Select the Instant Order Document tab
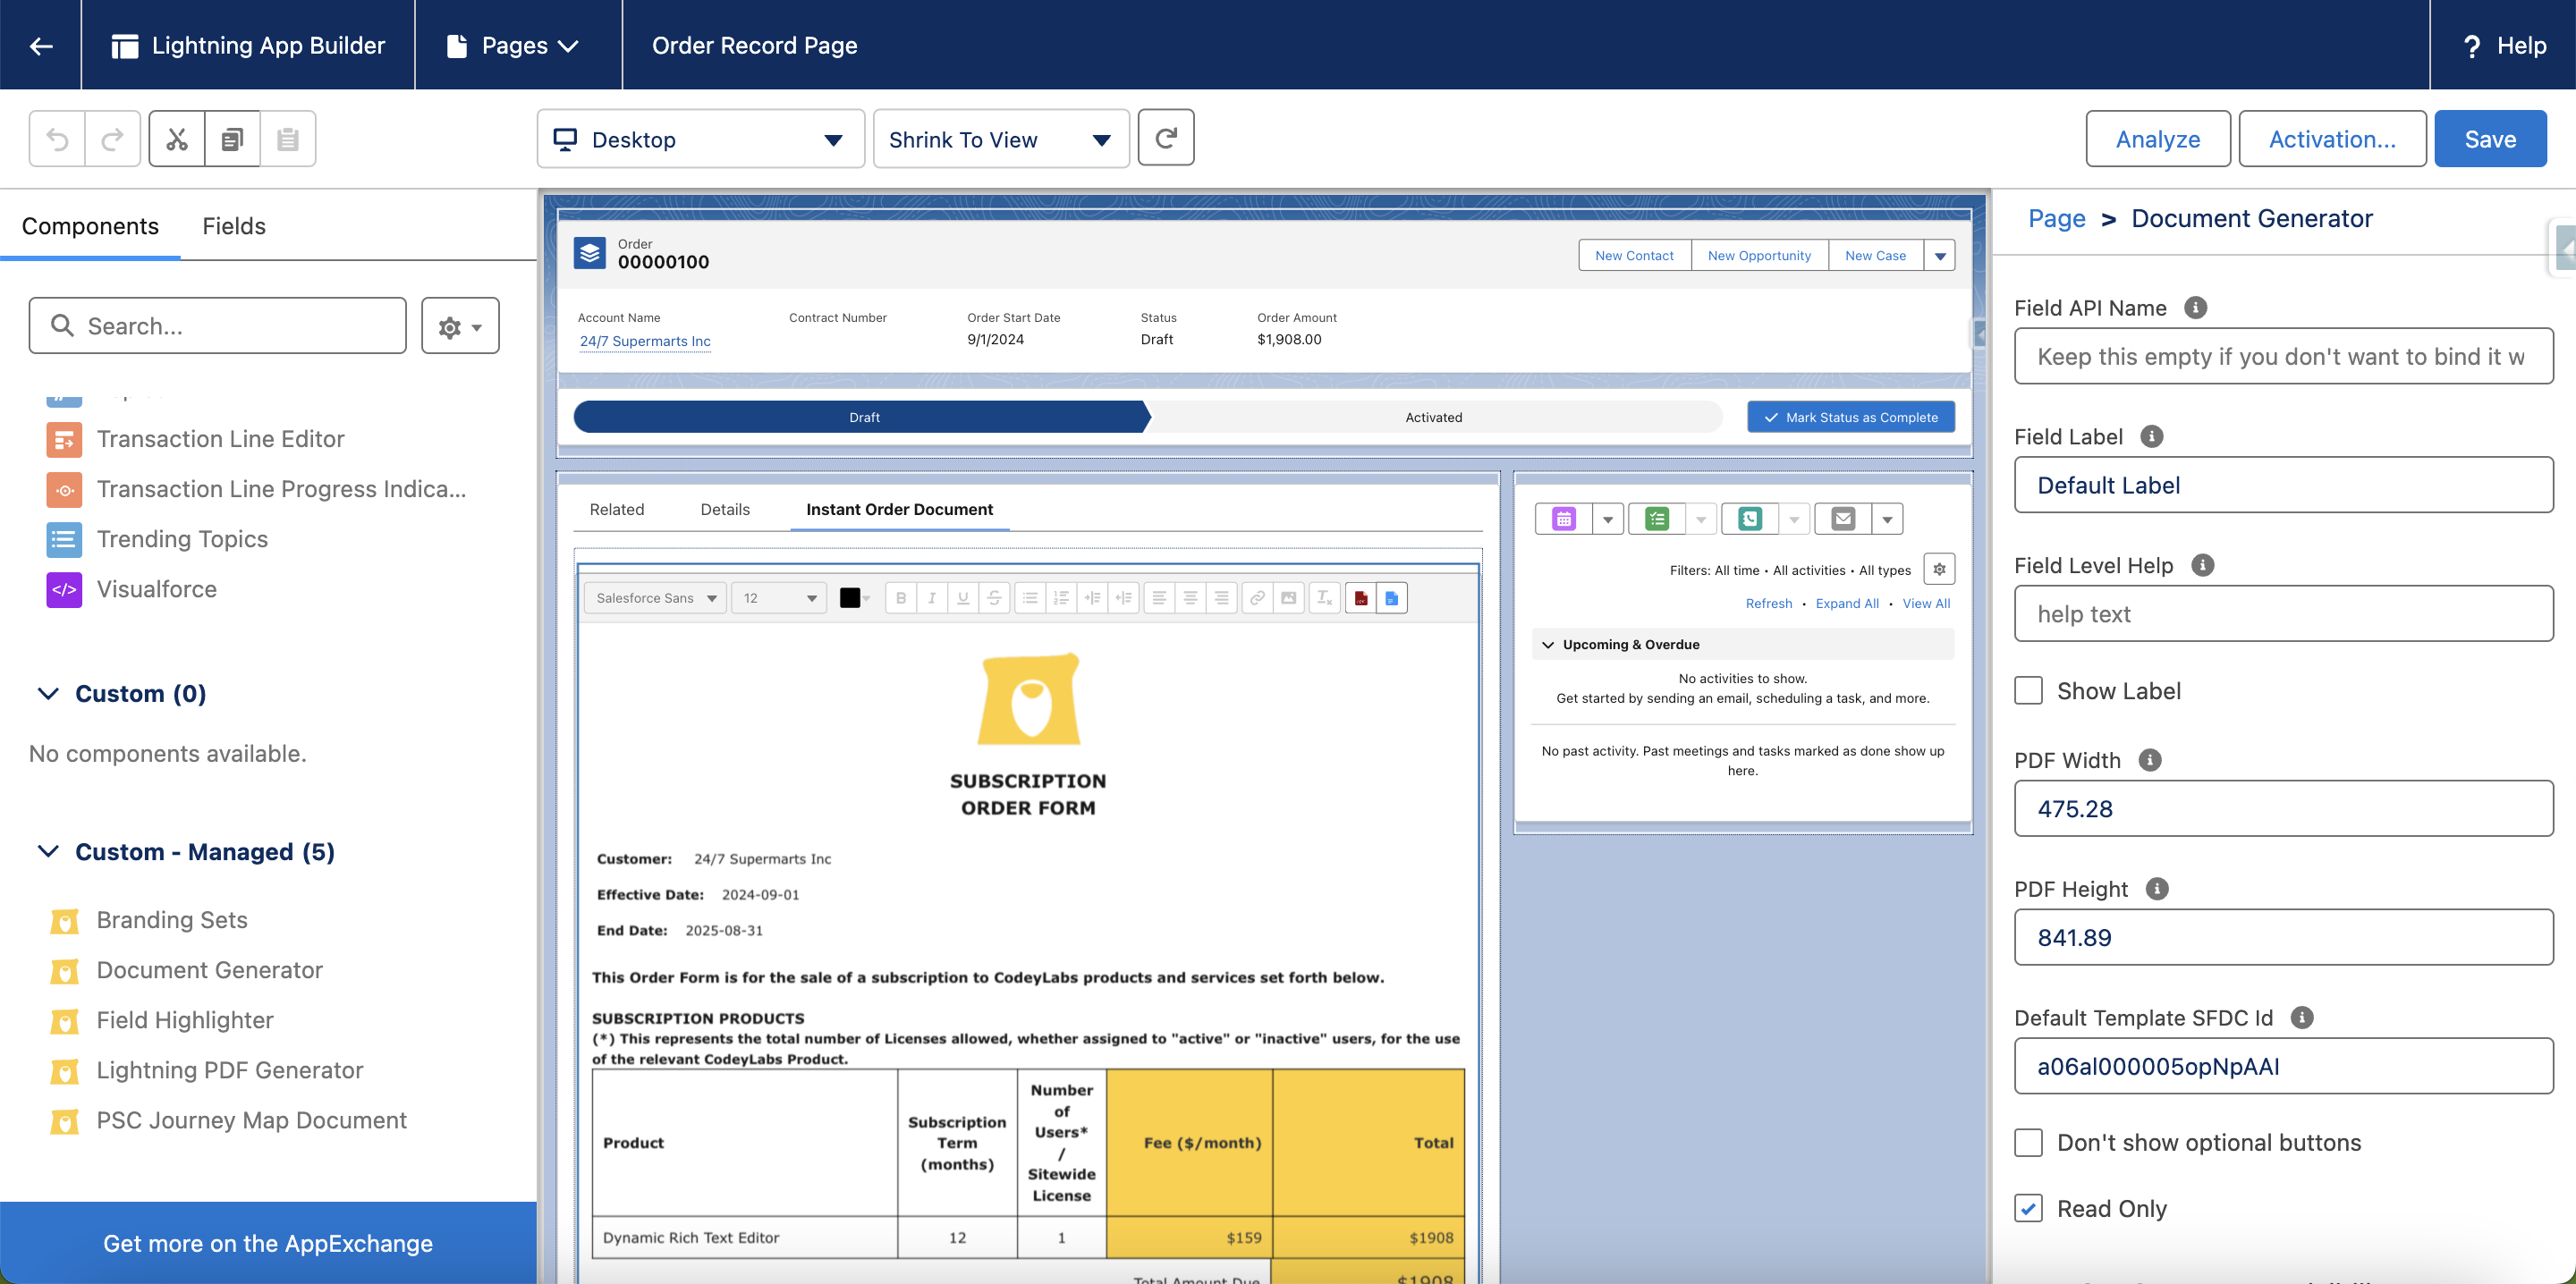The image size is (2576, 1284). pos(900,509)
